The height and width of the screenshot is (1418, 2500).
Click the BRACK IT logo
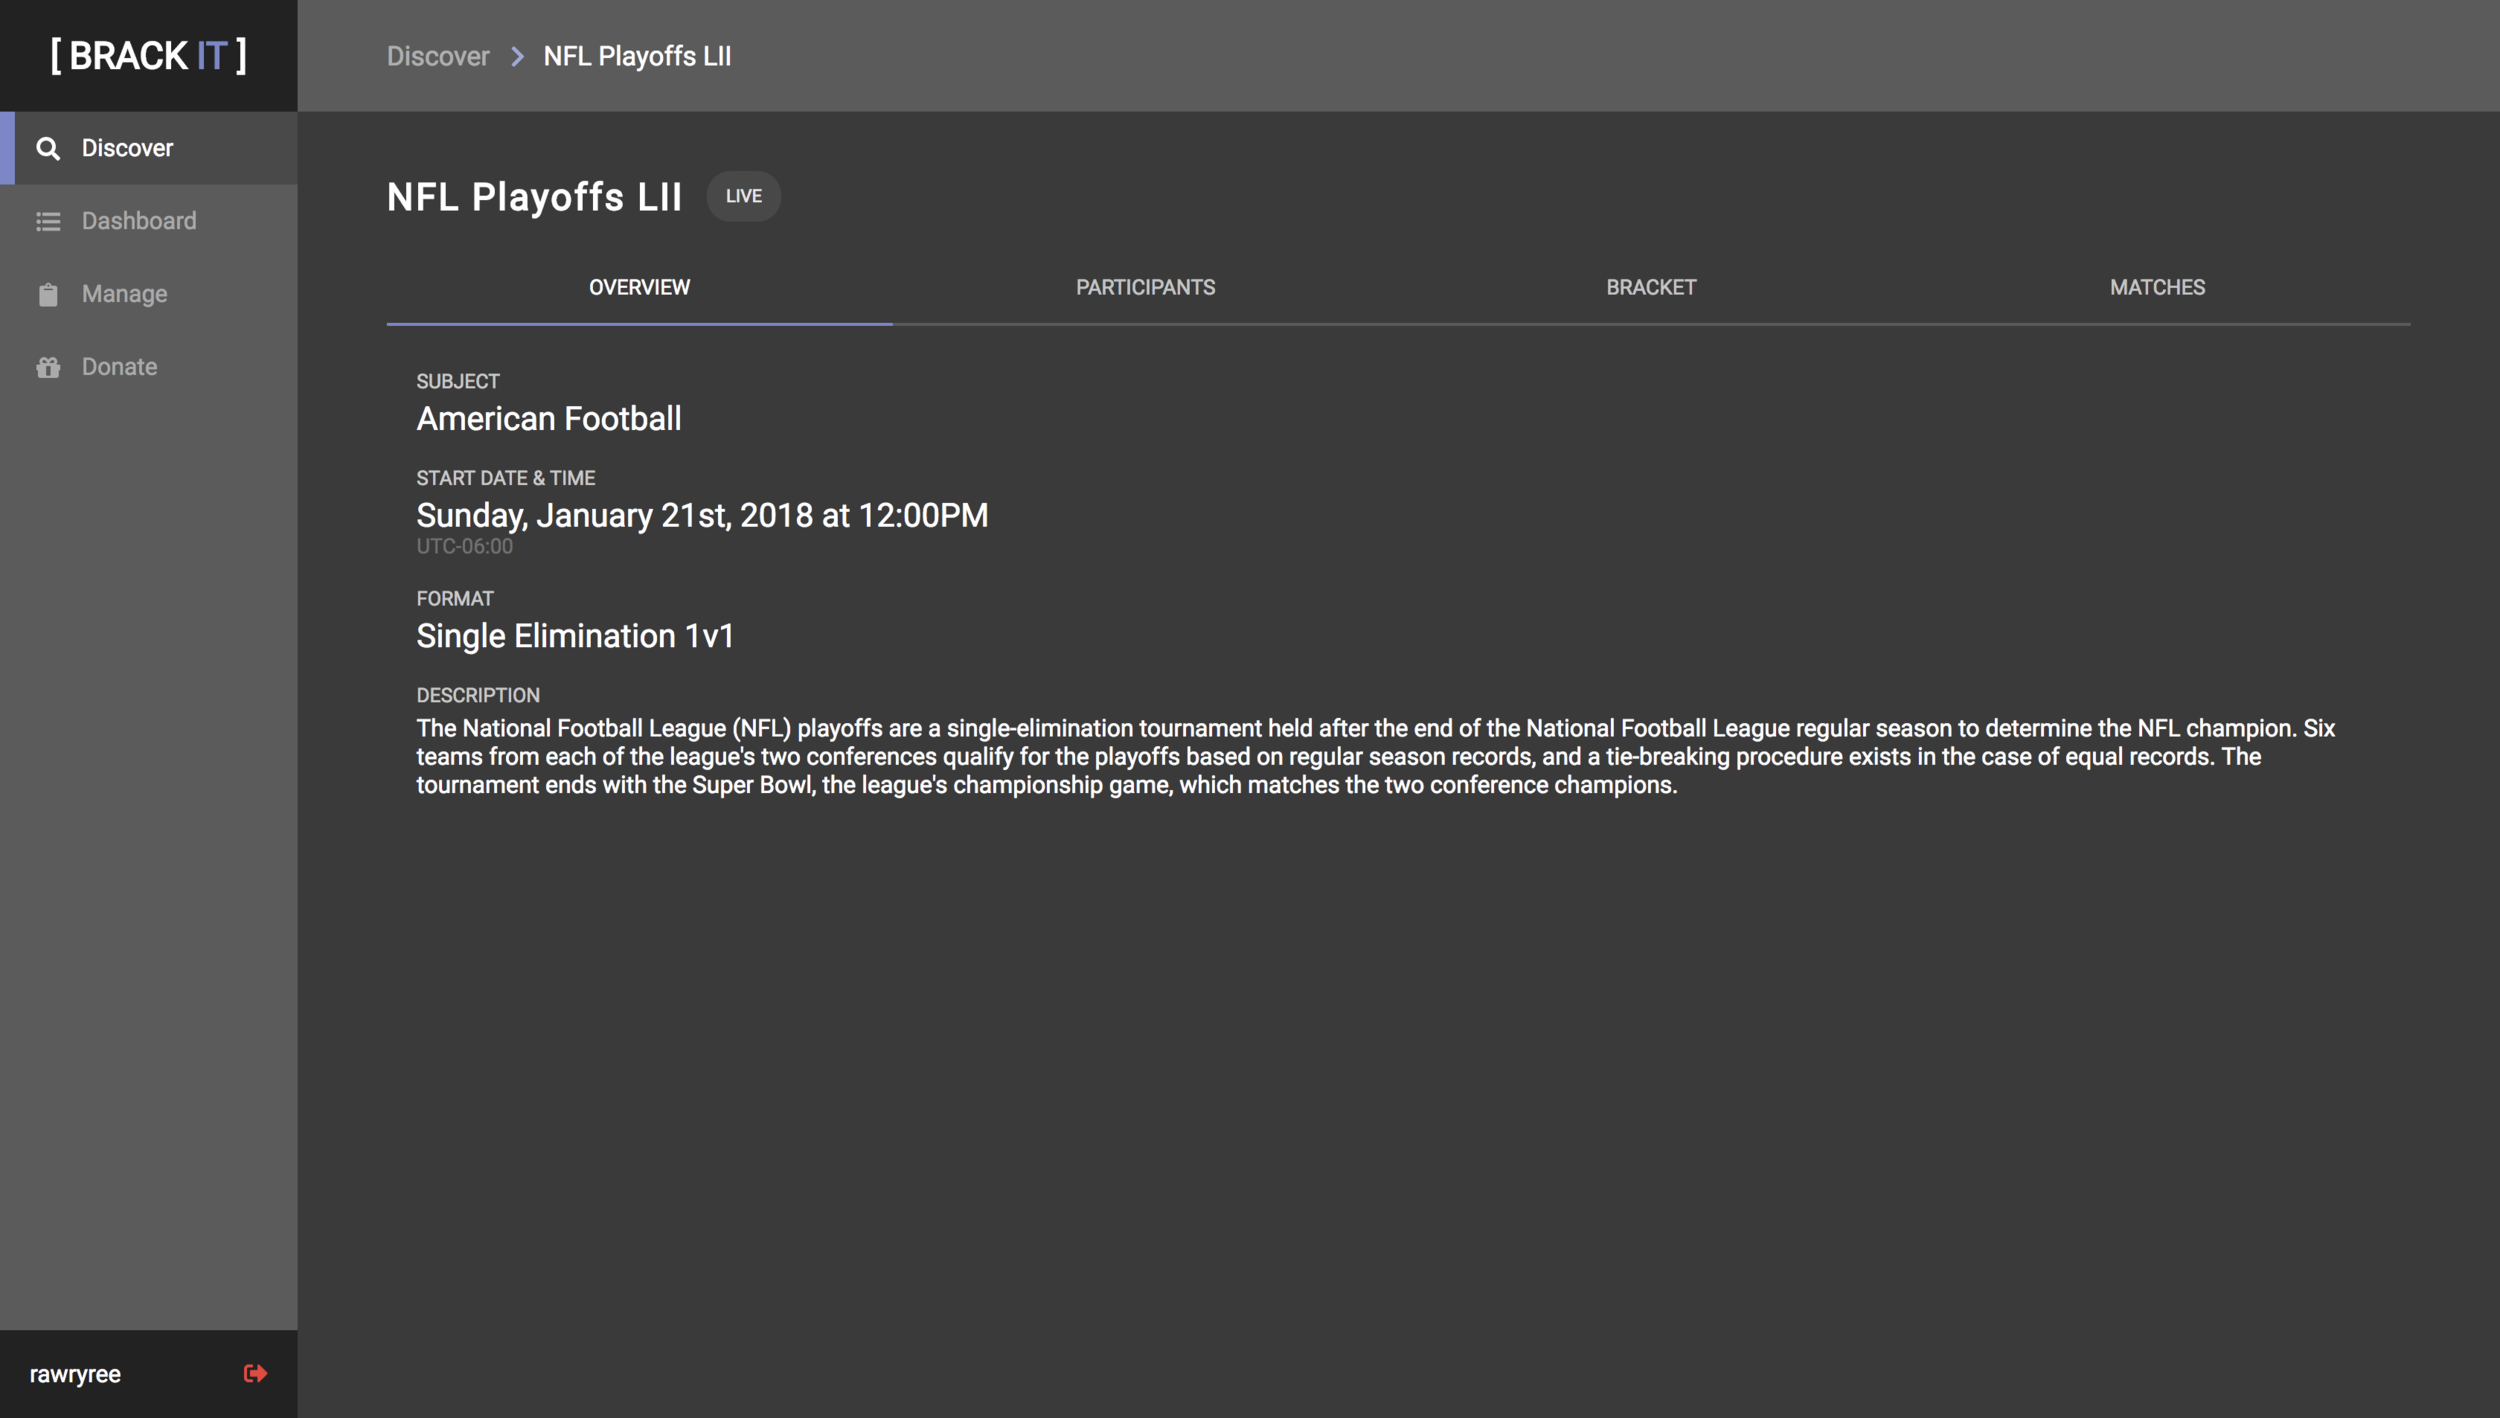149,56
